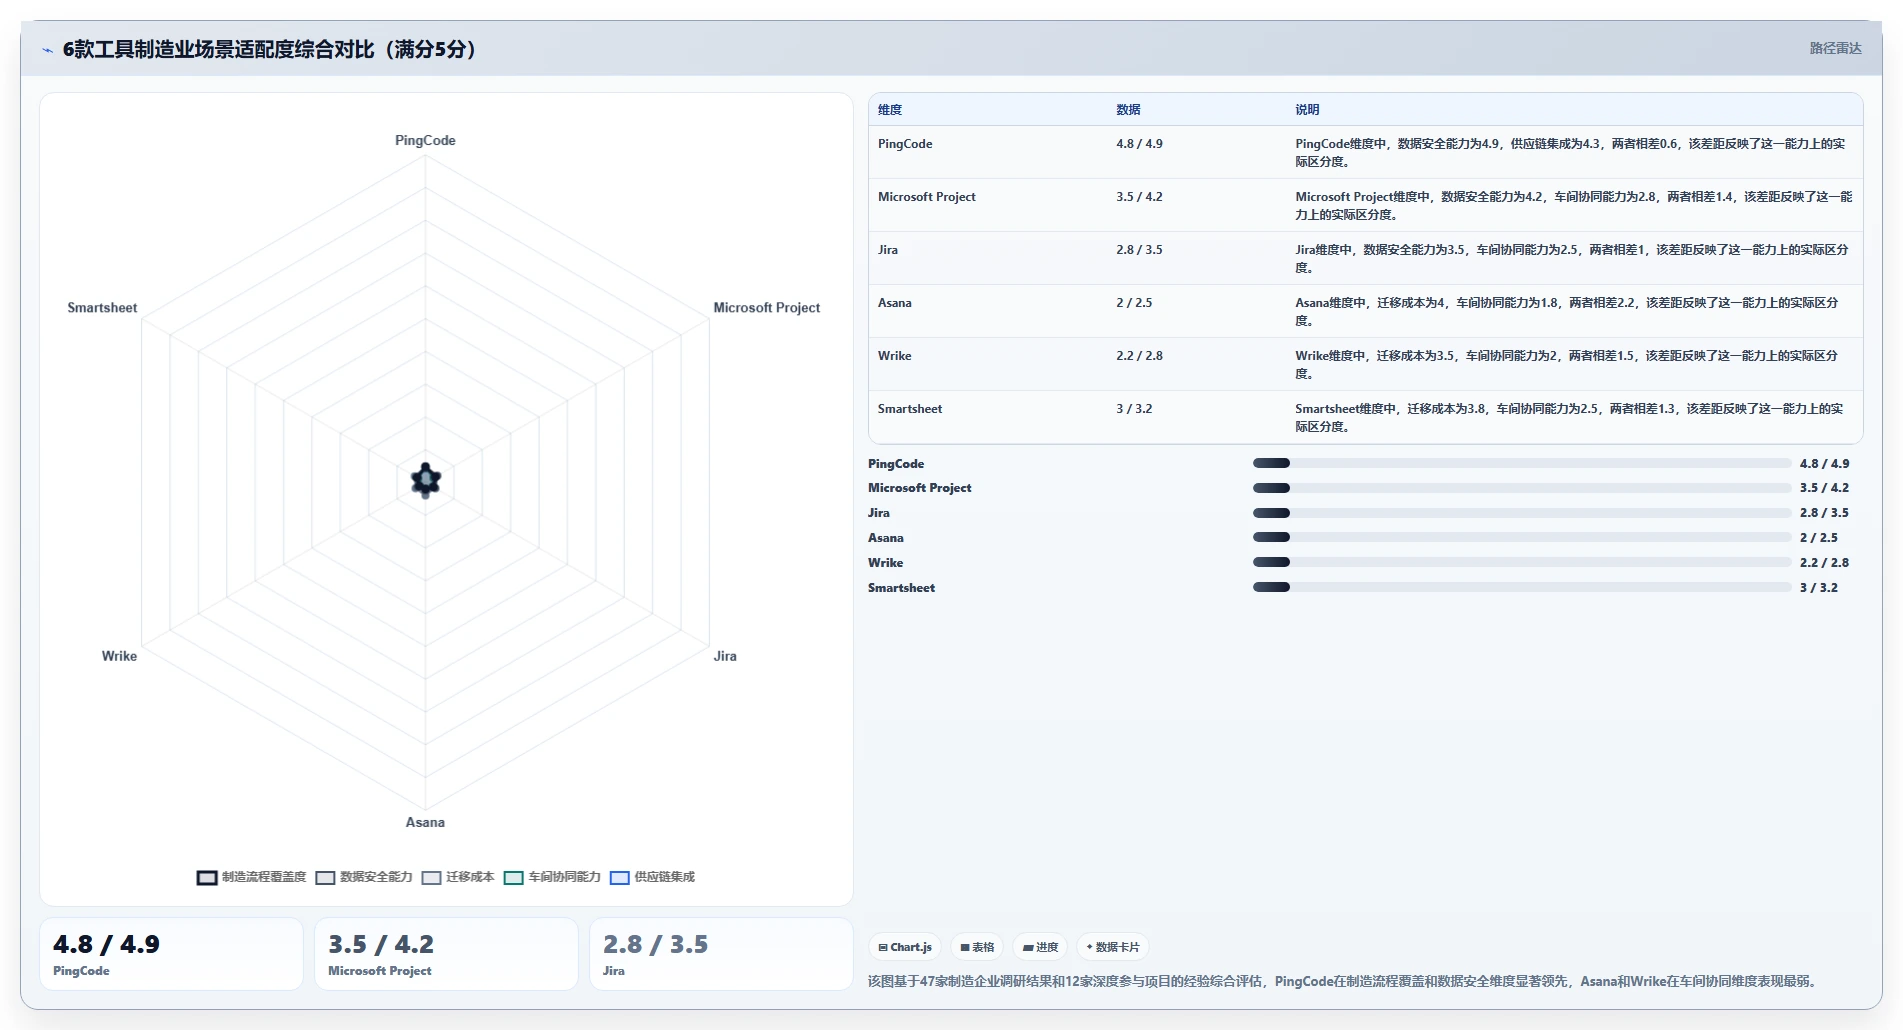The width and height of the screenshot is (1903, 1030).
Task: Click the radar data shape at chart center
Action: pos(426,481)
